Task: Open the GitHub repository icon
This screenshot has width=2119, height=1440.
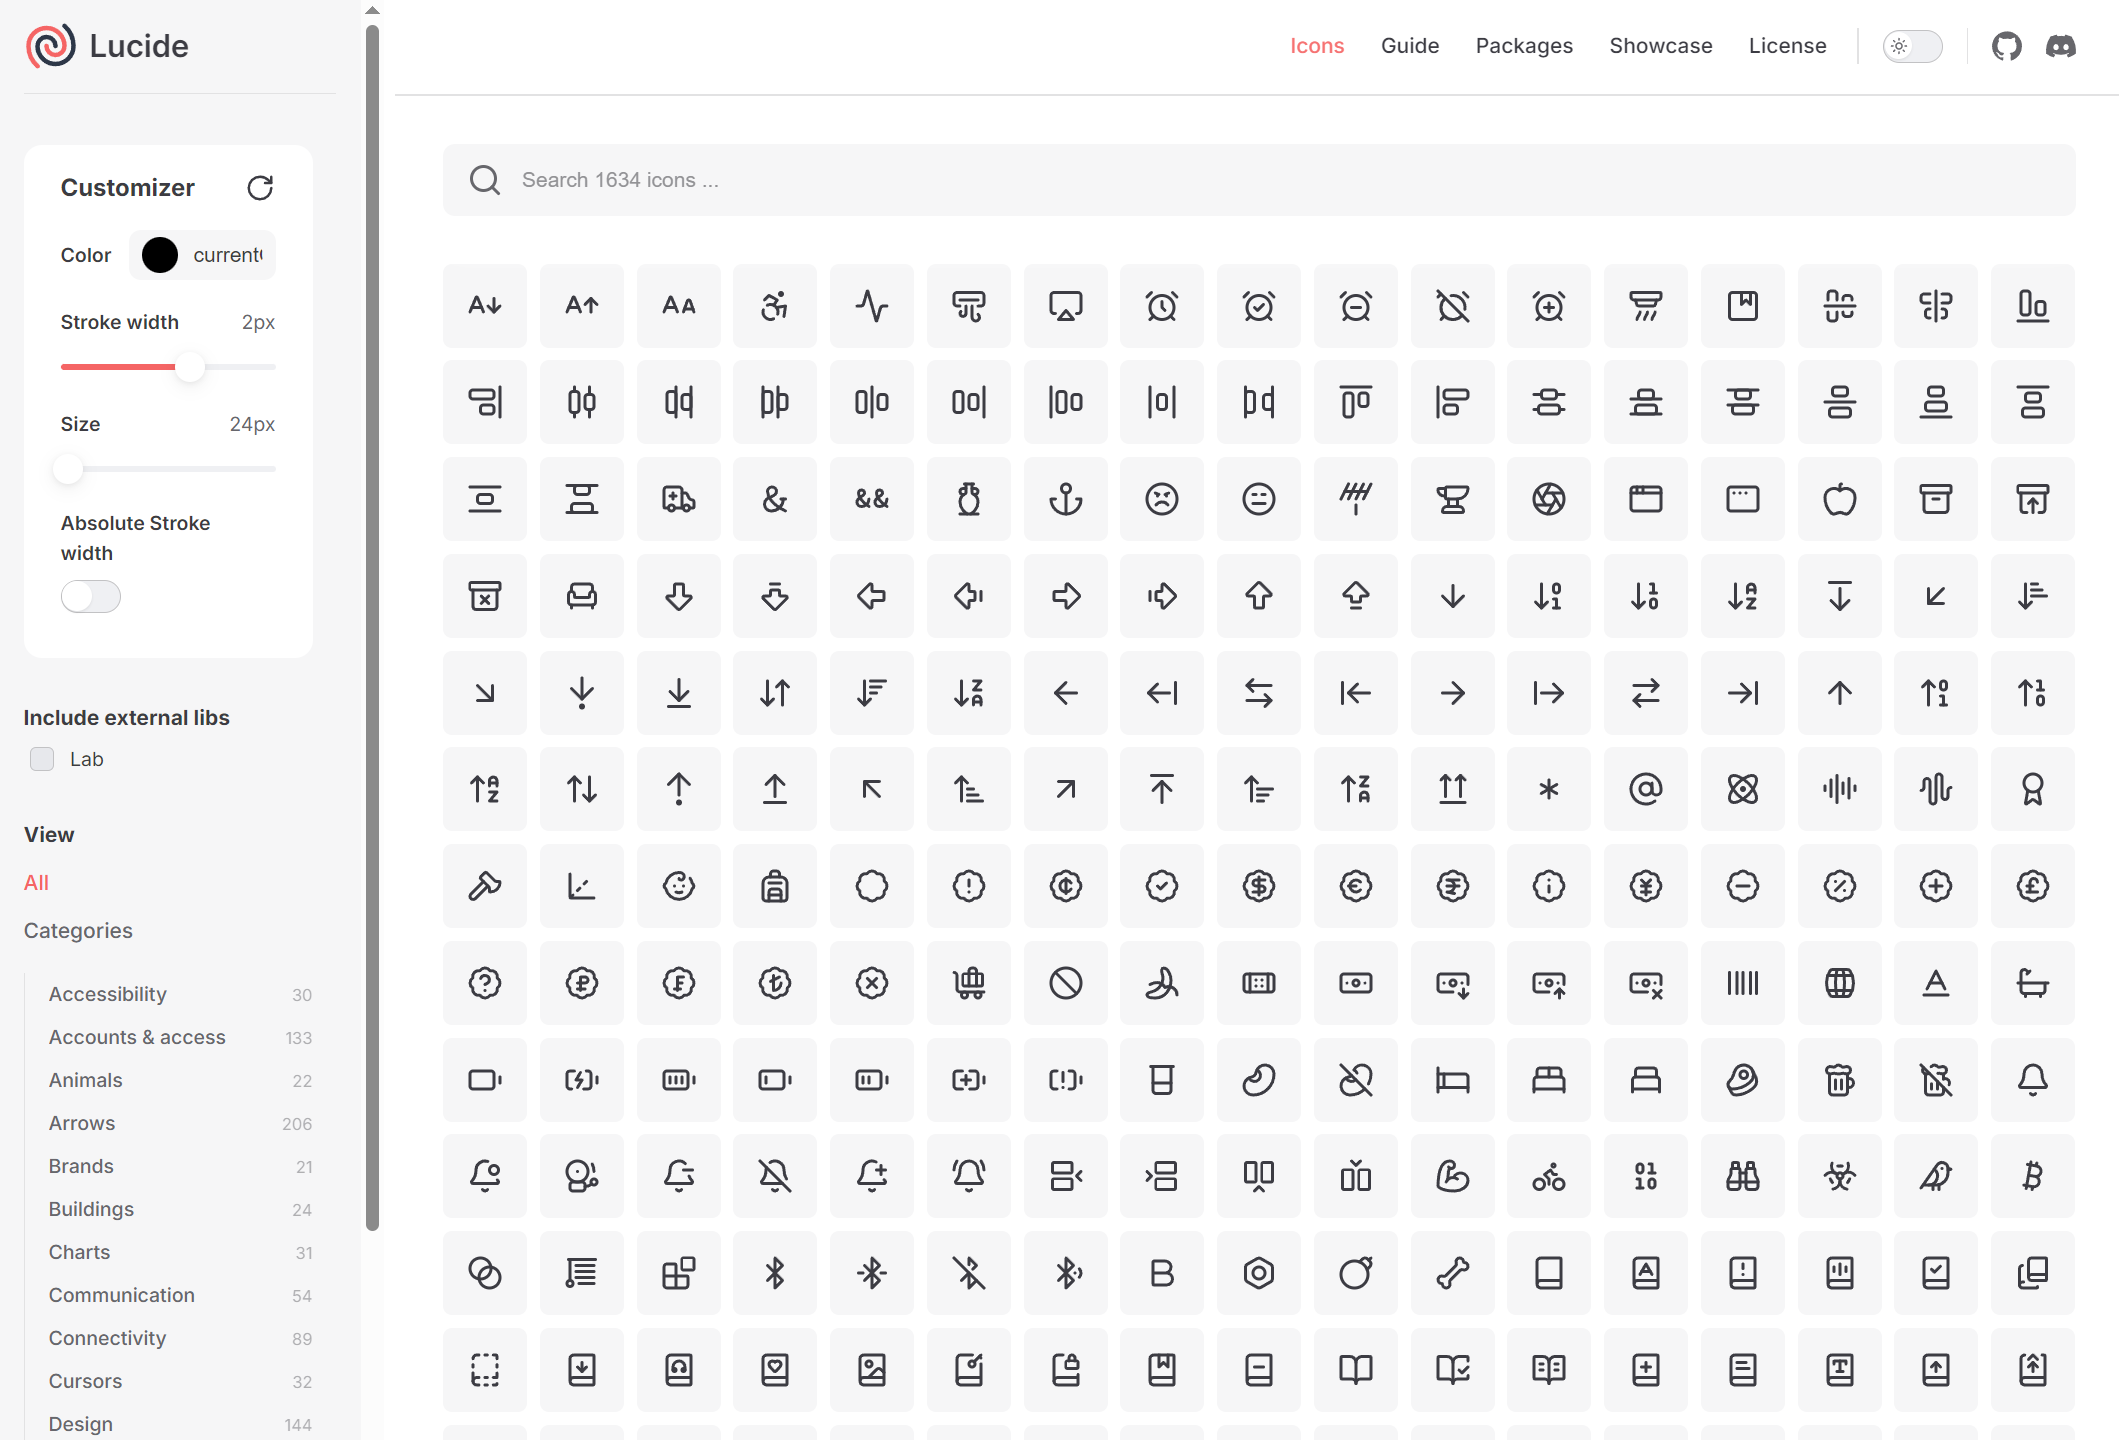Action: [x=2006, y=46]
